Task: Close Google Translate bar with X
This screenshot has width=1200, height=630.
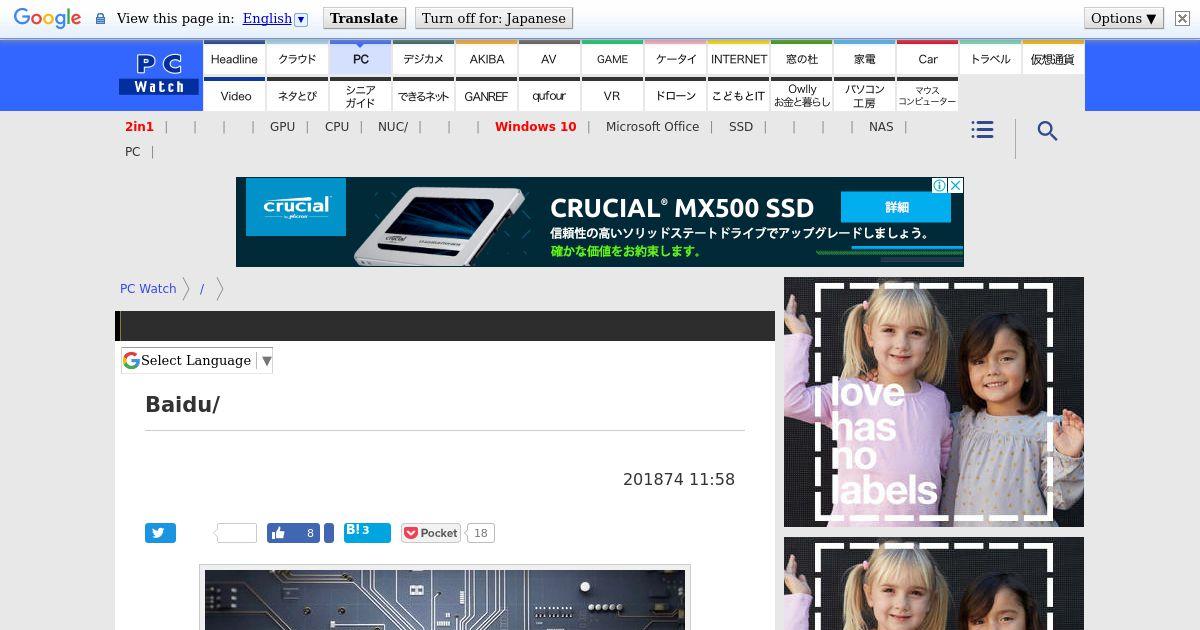Action: coord(1181,18)
